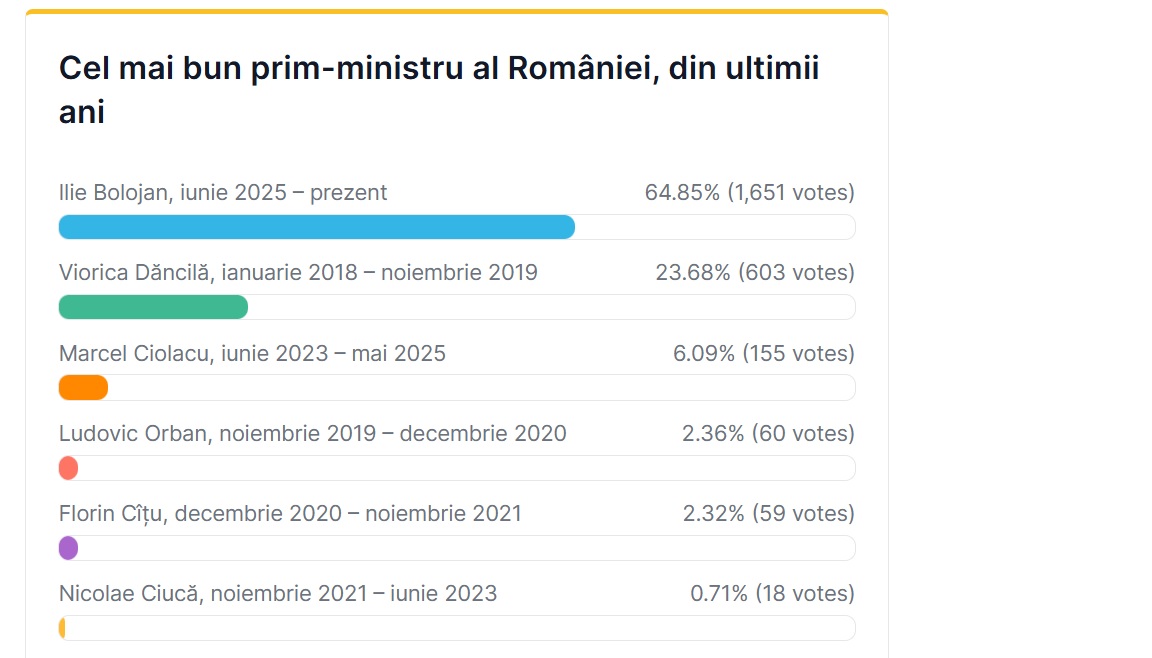
Task: Click the blue Bolojan progress bar
Action: pyautogui.click(x=316, y=227)
